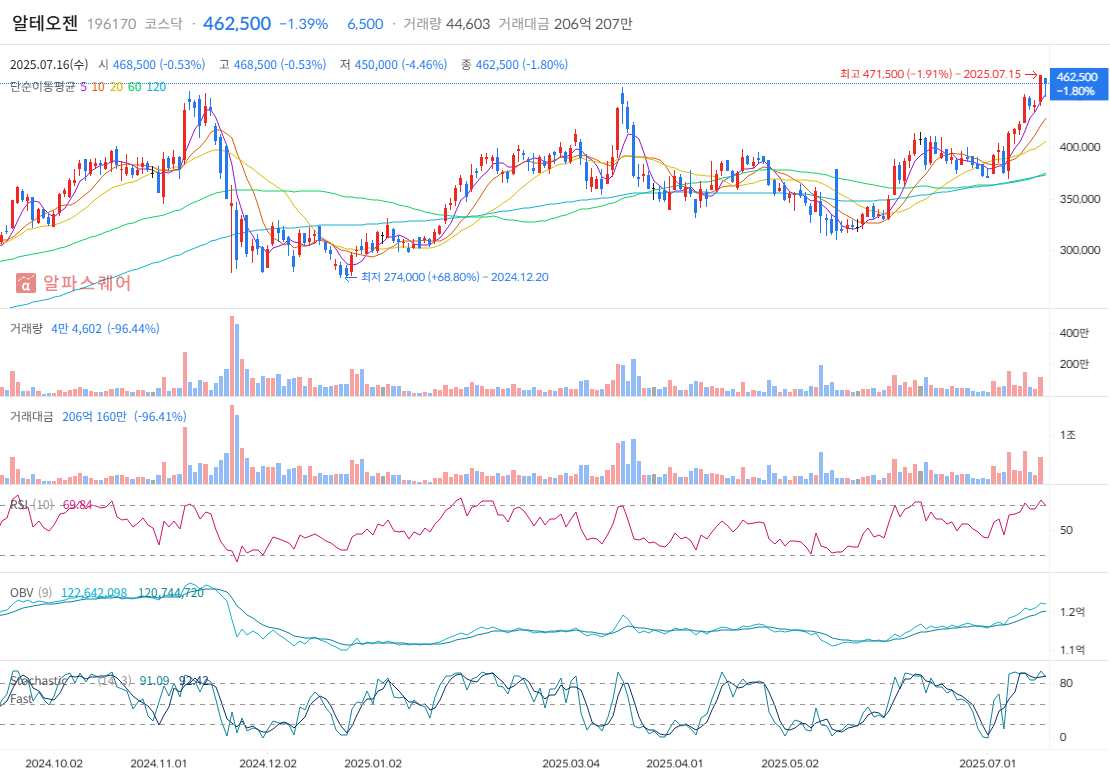Click the 350,000 price axis label

tap(1080, 199)
